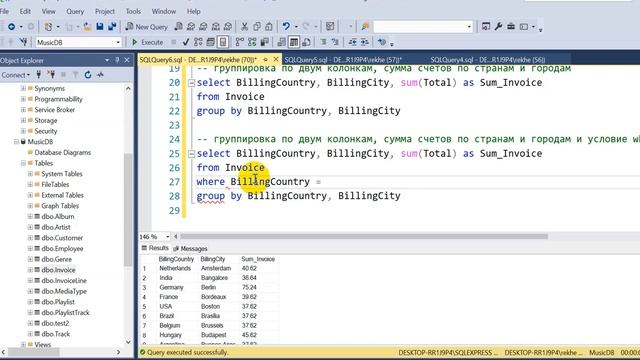This screenshot has width=640, height=360.
Task: Click the Object Explorer vertical scrollbar
Action: [x=128, y=209]
